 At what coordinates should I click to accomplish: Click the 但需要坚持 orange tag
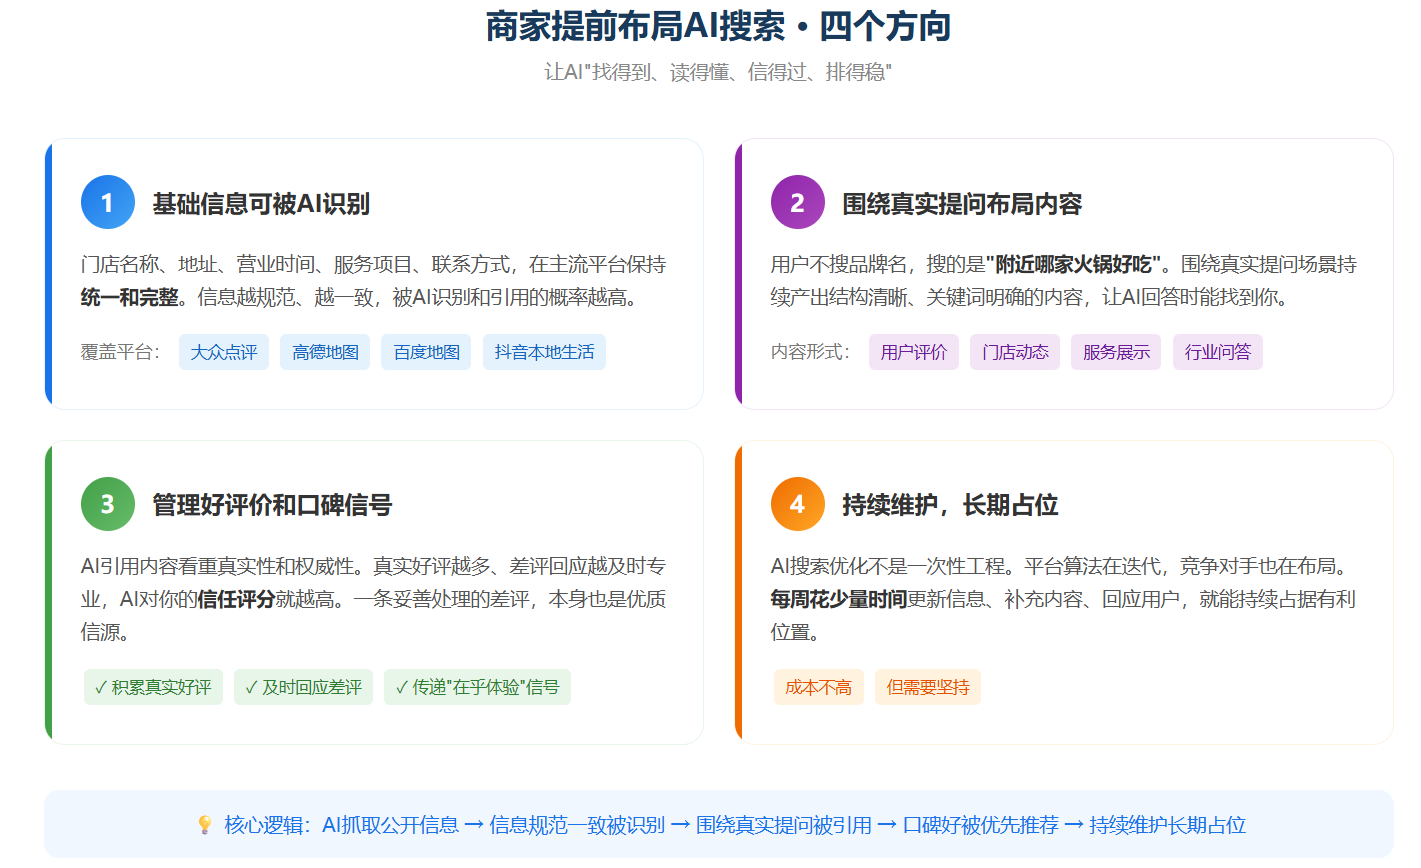click(x=928, y=687)
